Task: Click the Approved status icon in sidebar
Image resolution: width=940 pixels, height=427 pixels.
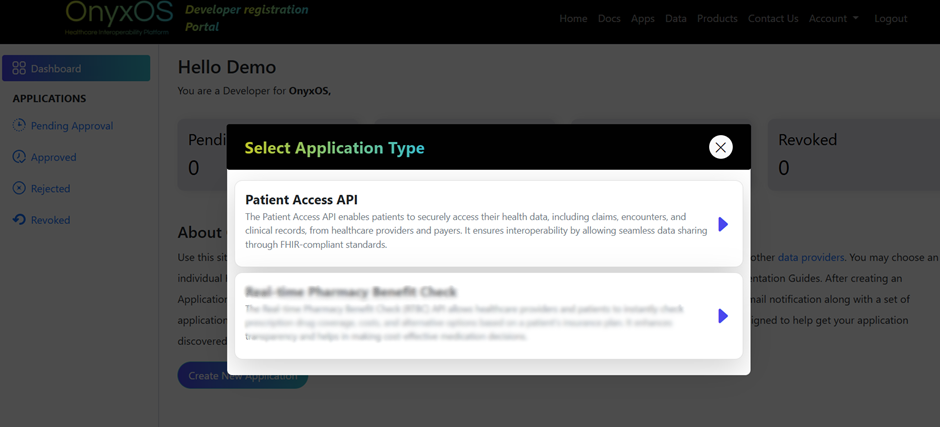Action: tap(19, 157)
